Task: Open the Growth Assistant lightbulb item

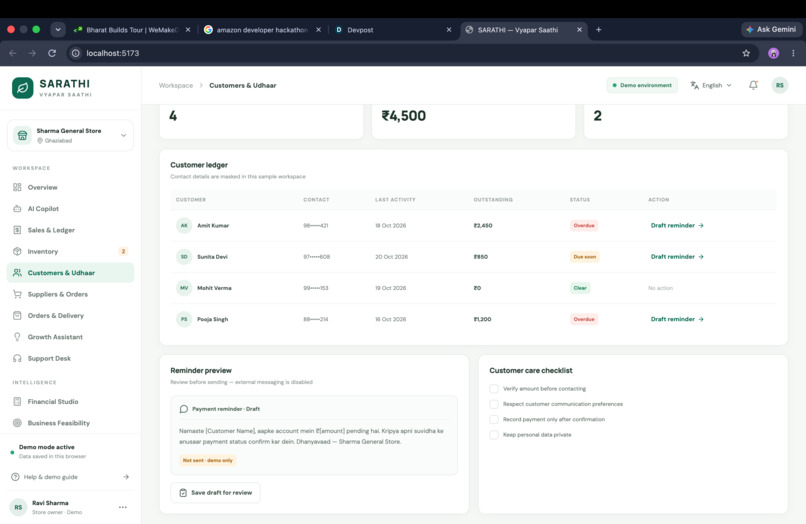Action: pyautogui.click(x=70, y=337)
